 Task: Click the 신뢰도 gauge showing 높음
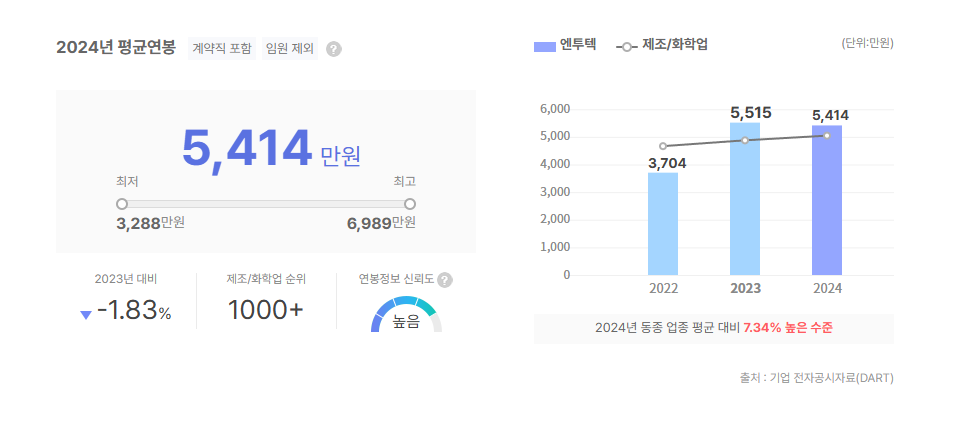tap(406, 315)
